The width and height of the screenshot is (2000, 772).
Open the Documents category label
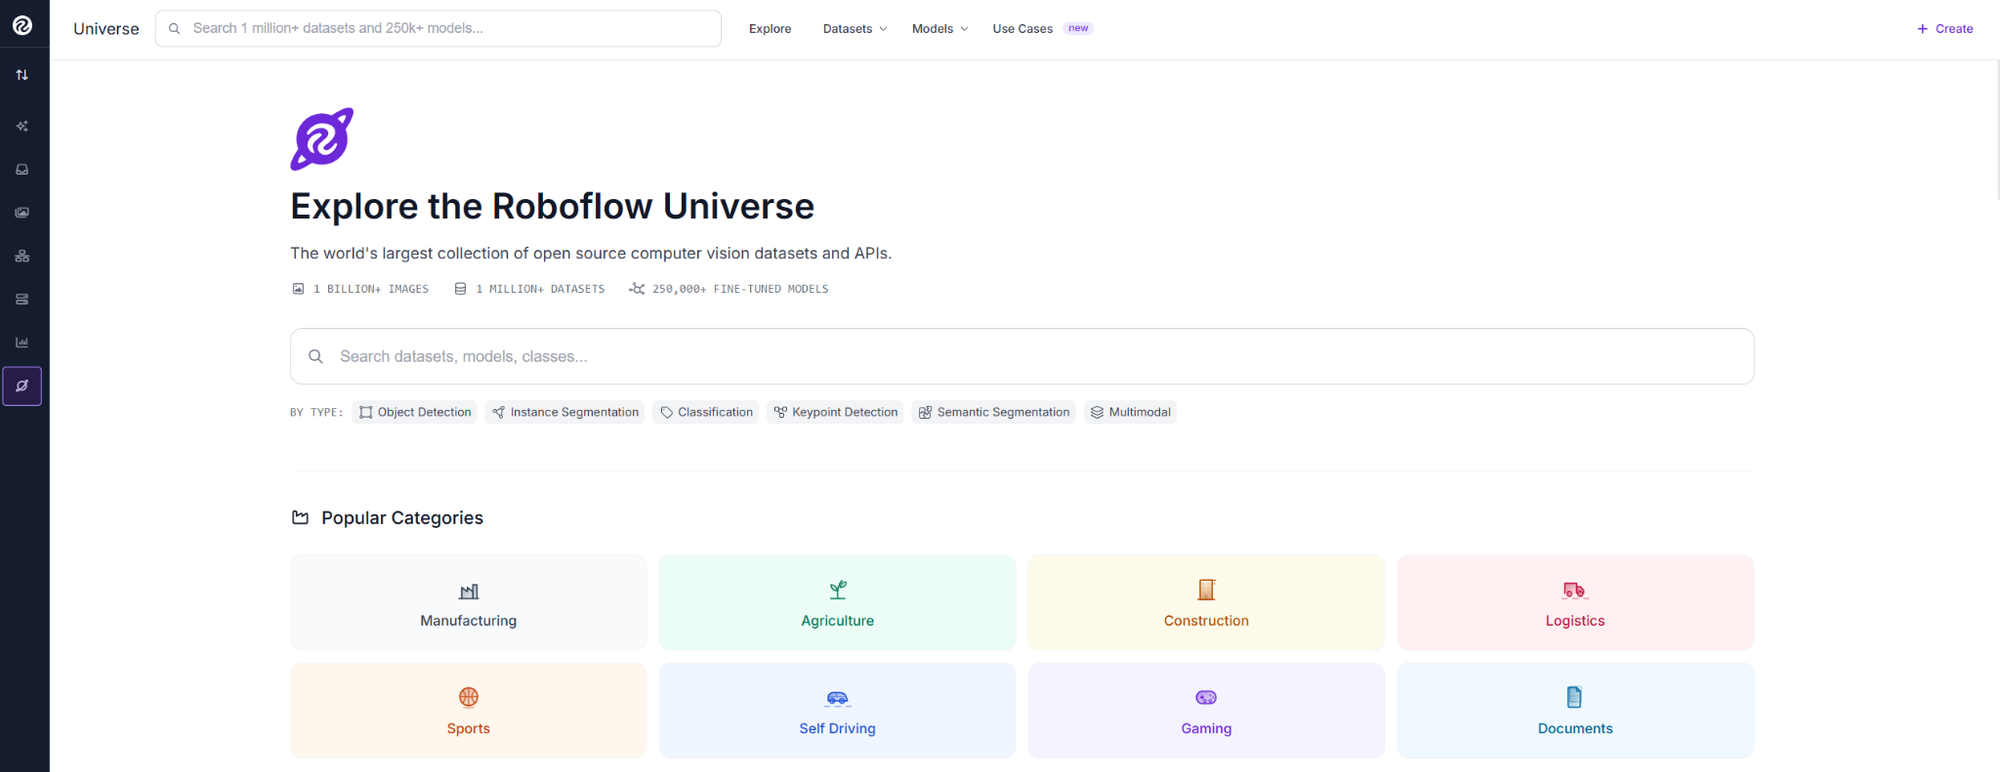pyautogui.click(x=1575, y=729)
